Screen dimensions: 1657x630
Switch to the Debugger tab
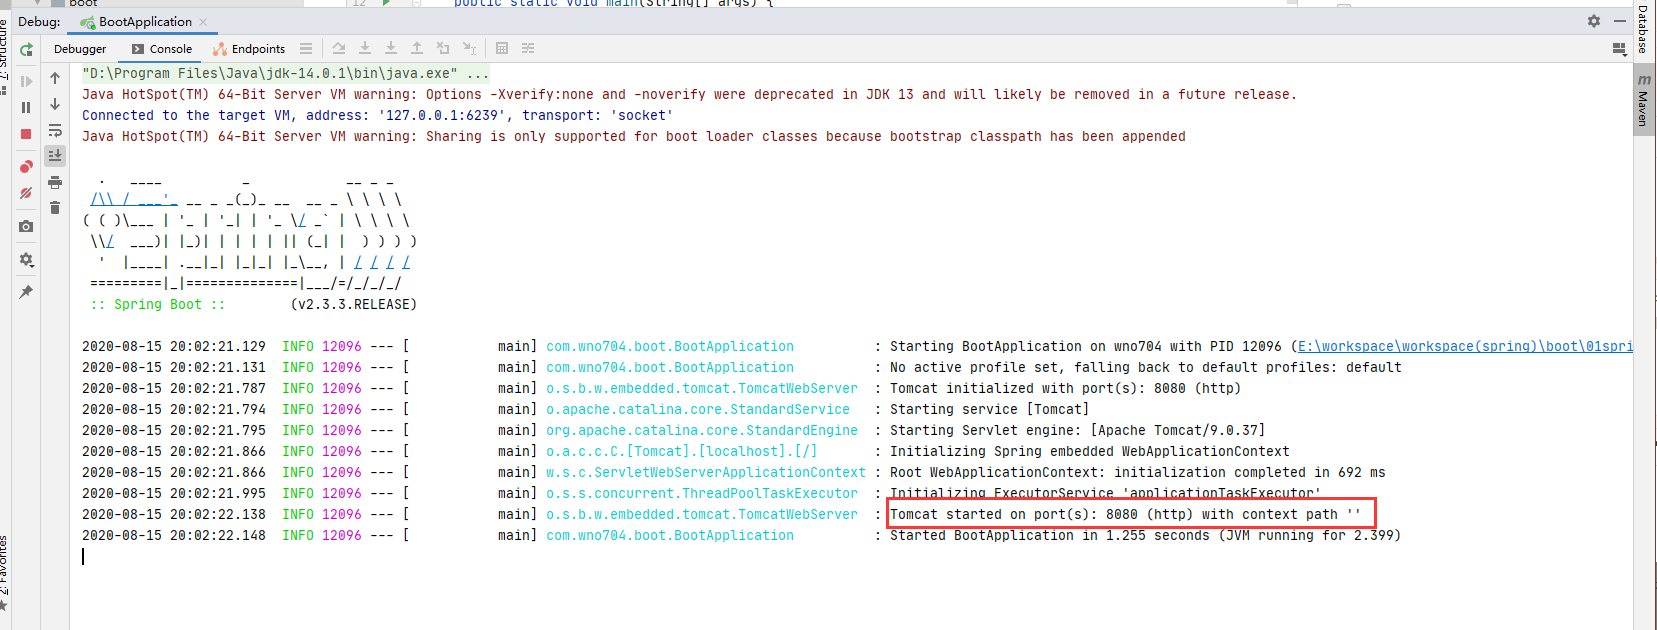tap(80, 49)
